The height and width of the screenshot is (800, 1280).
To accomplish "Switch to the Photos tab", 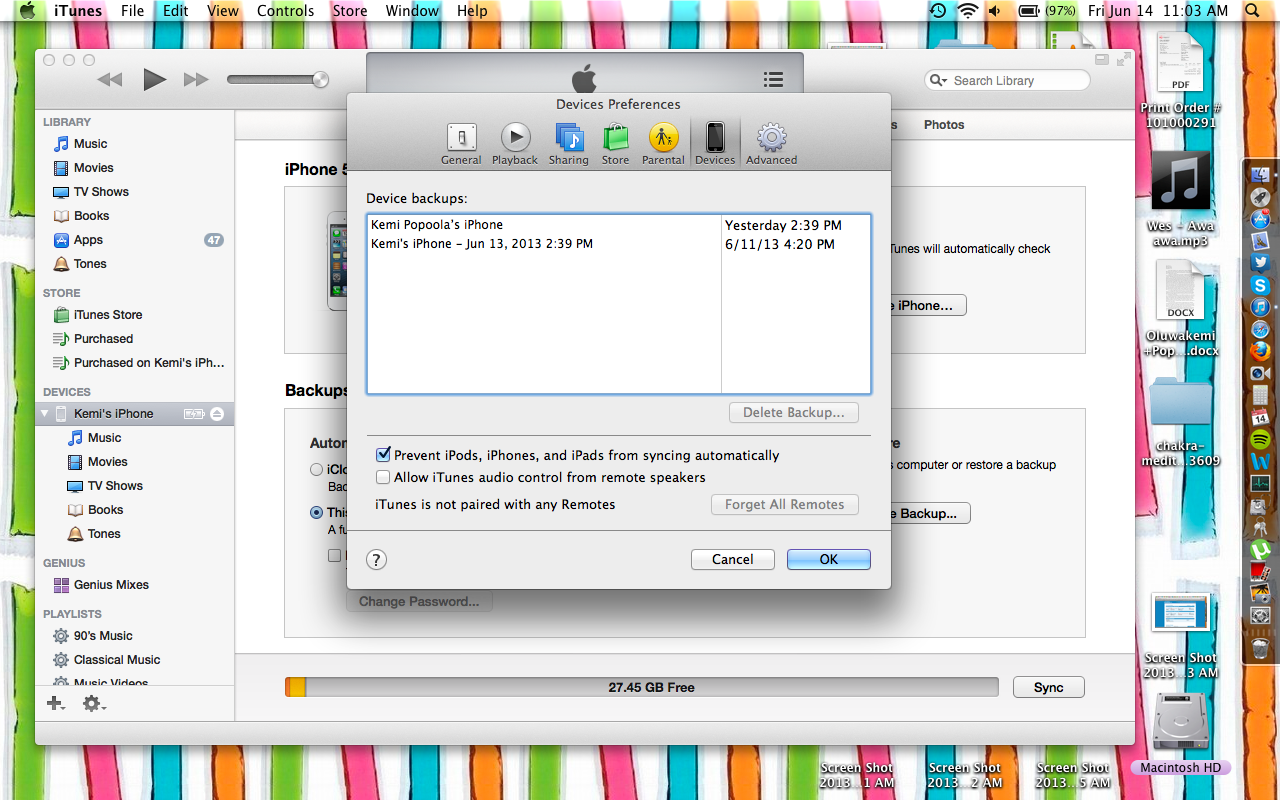I will (944, 125).
